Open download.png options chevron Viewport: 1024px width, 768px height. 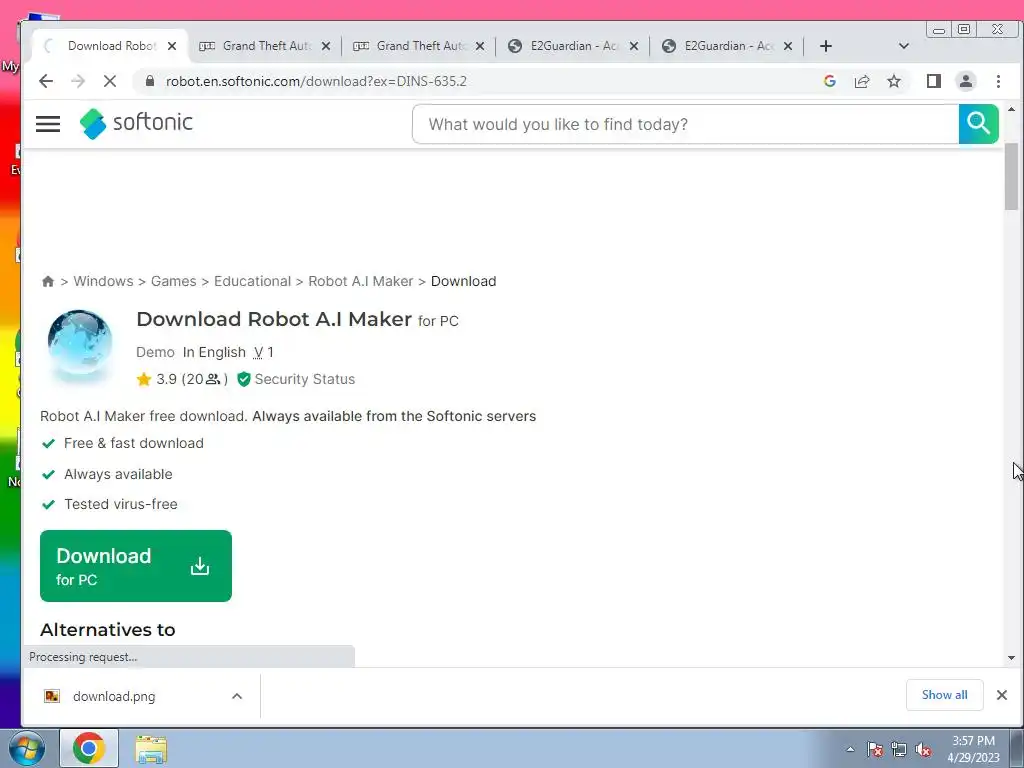237,696
